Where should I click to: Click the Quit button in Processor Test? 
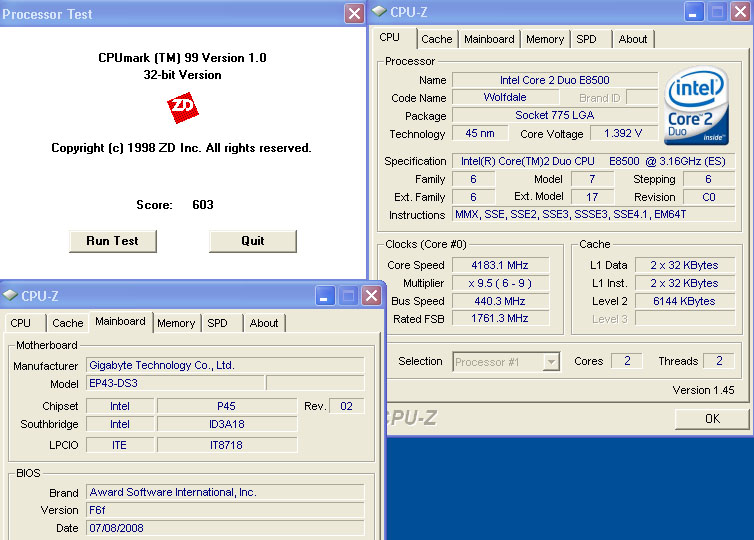[252, 241]
